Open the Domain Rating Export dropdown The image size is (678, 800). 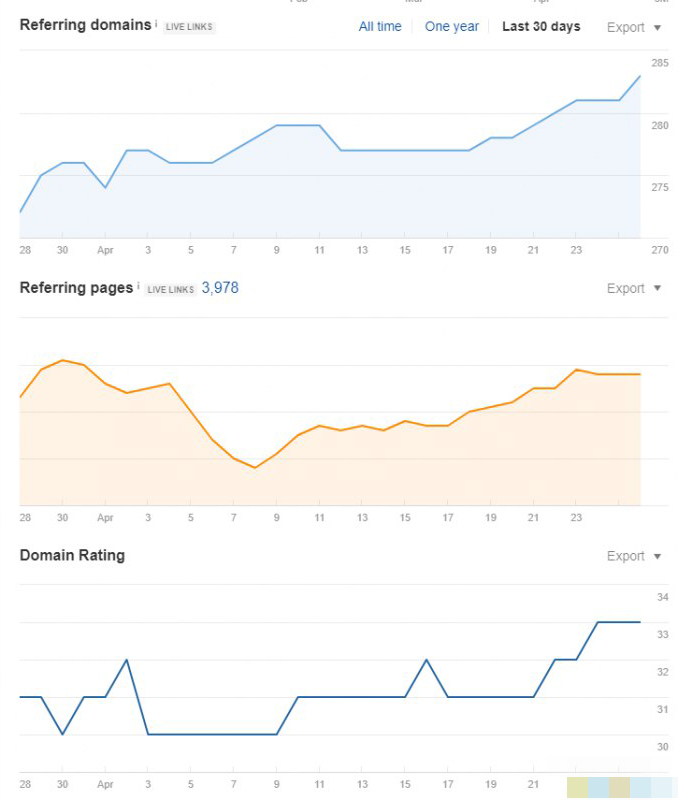coord(634,556)
